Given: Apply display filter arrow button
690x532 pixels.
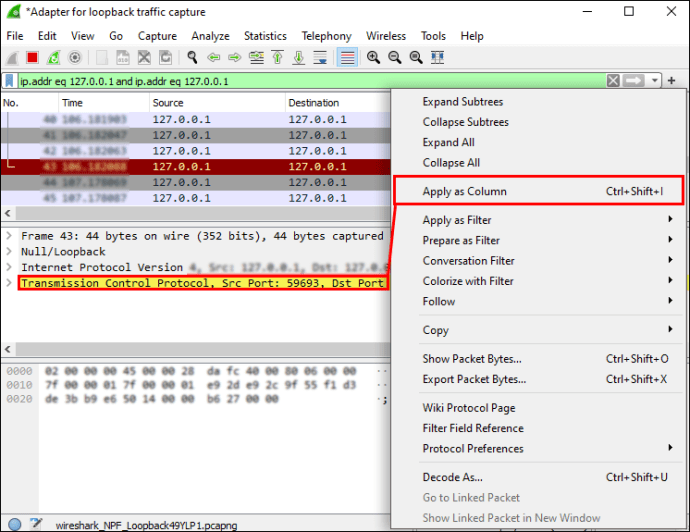Looking at the screenshot, I should click(634, 81).
